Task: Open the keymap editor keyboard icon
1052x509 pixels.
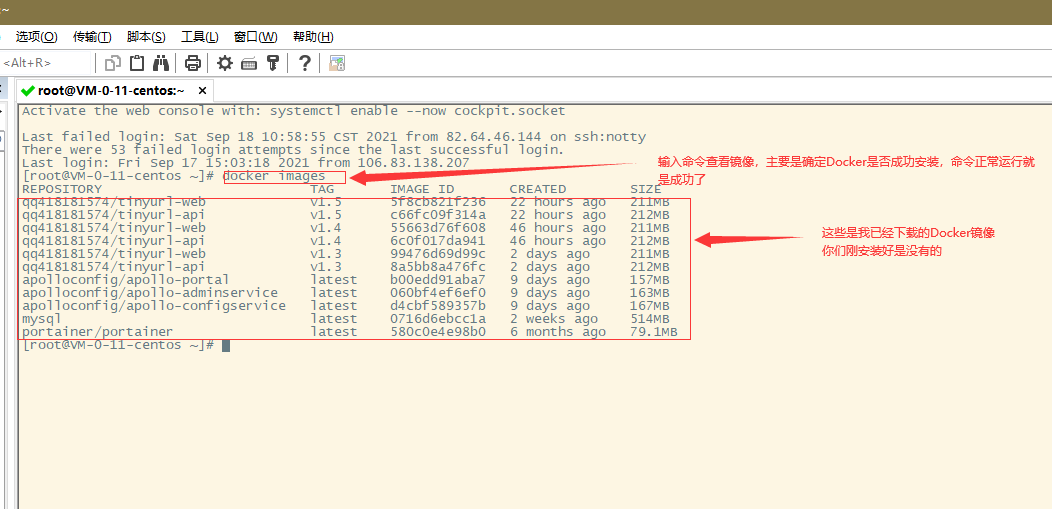Action: (x=249, y=64)
